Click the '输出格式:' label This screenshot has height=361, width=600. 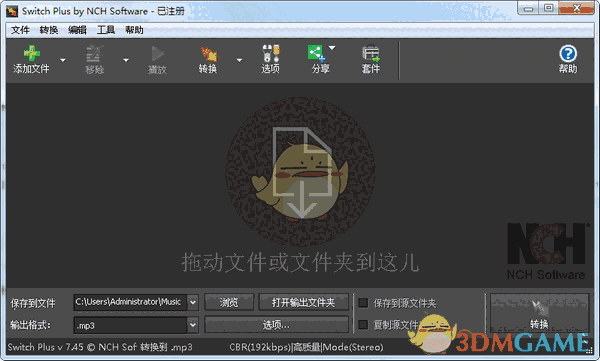pyautogui.click(x=31, y=325)
